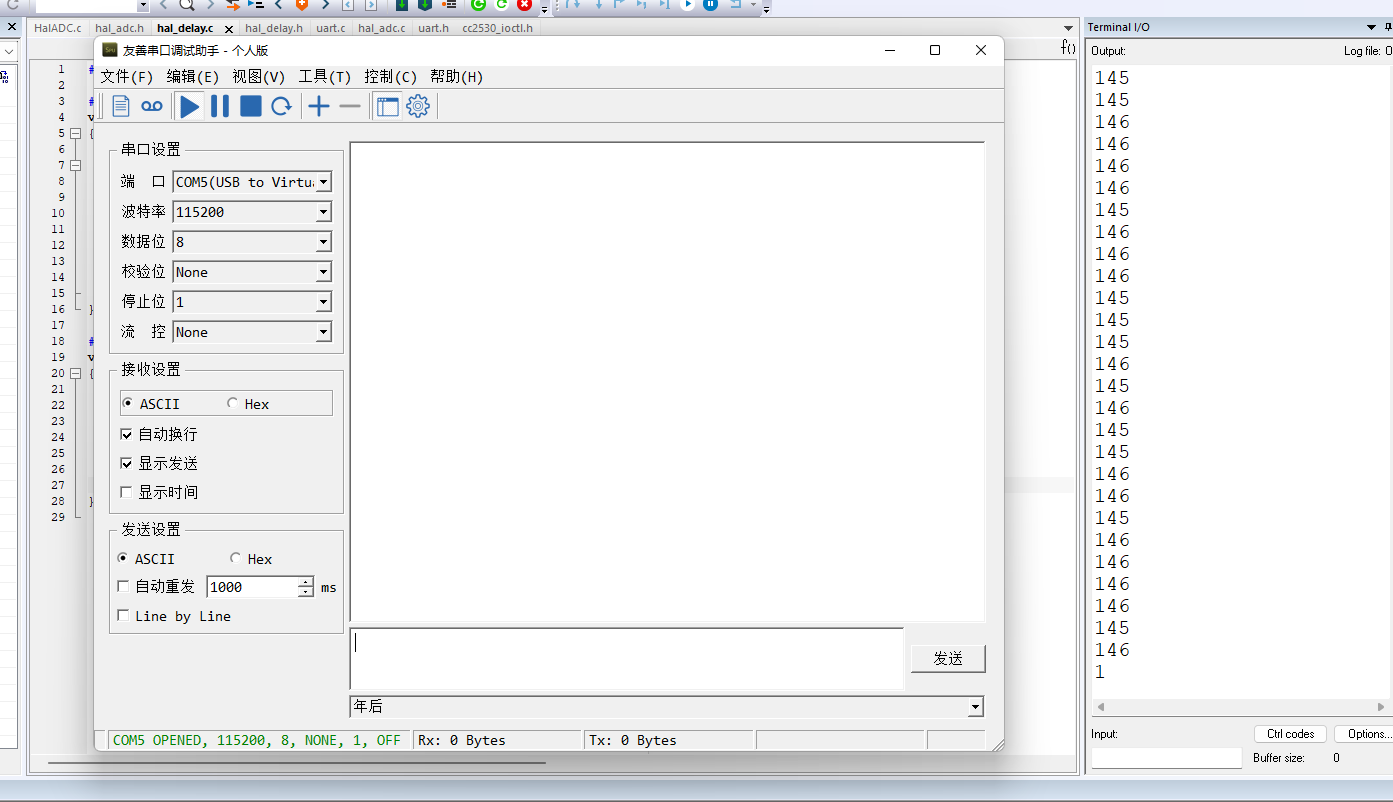Switch to the cc2530_ioctl.h editor tab

click(497, 28)
